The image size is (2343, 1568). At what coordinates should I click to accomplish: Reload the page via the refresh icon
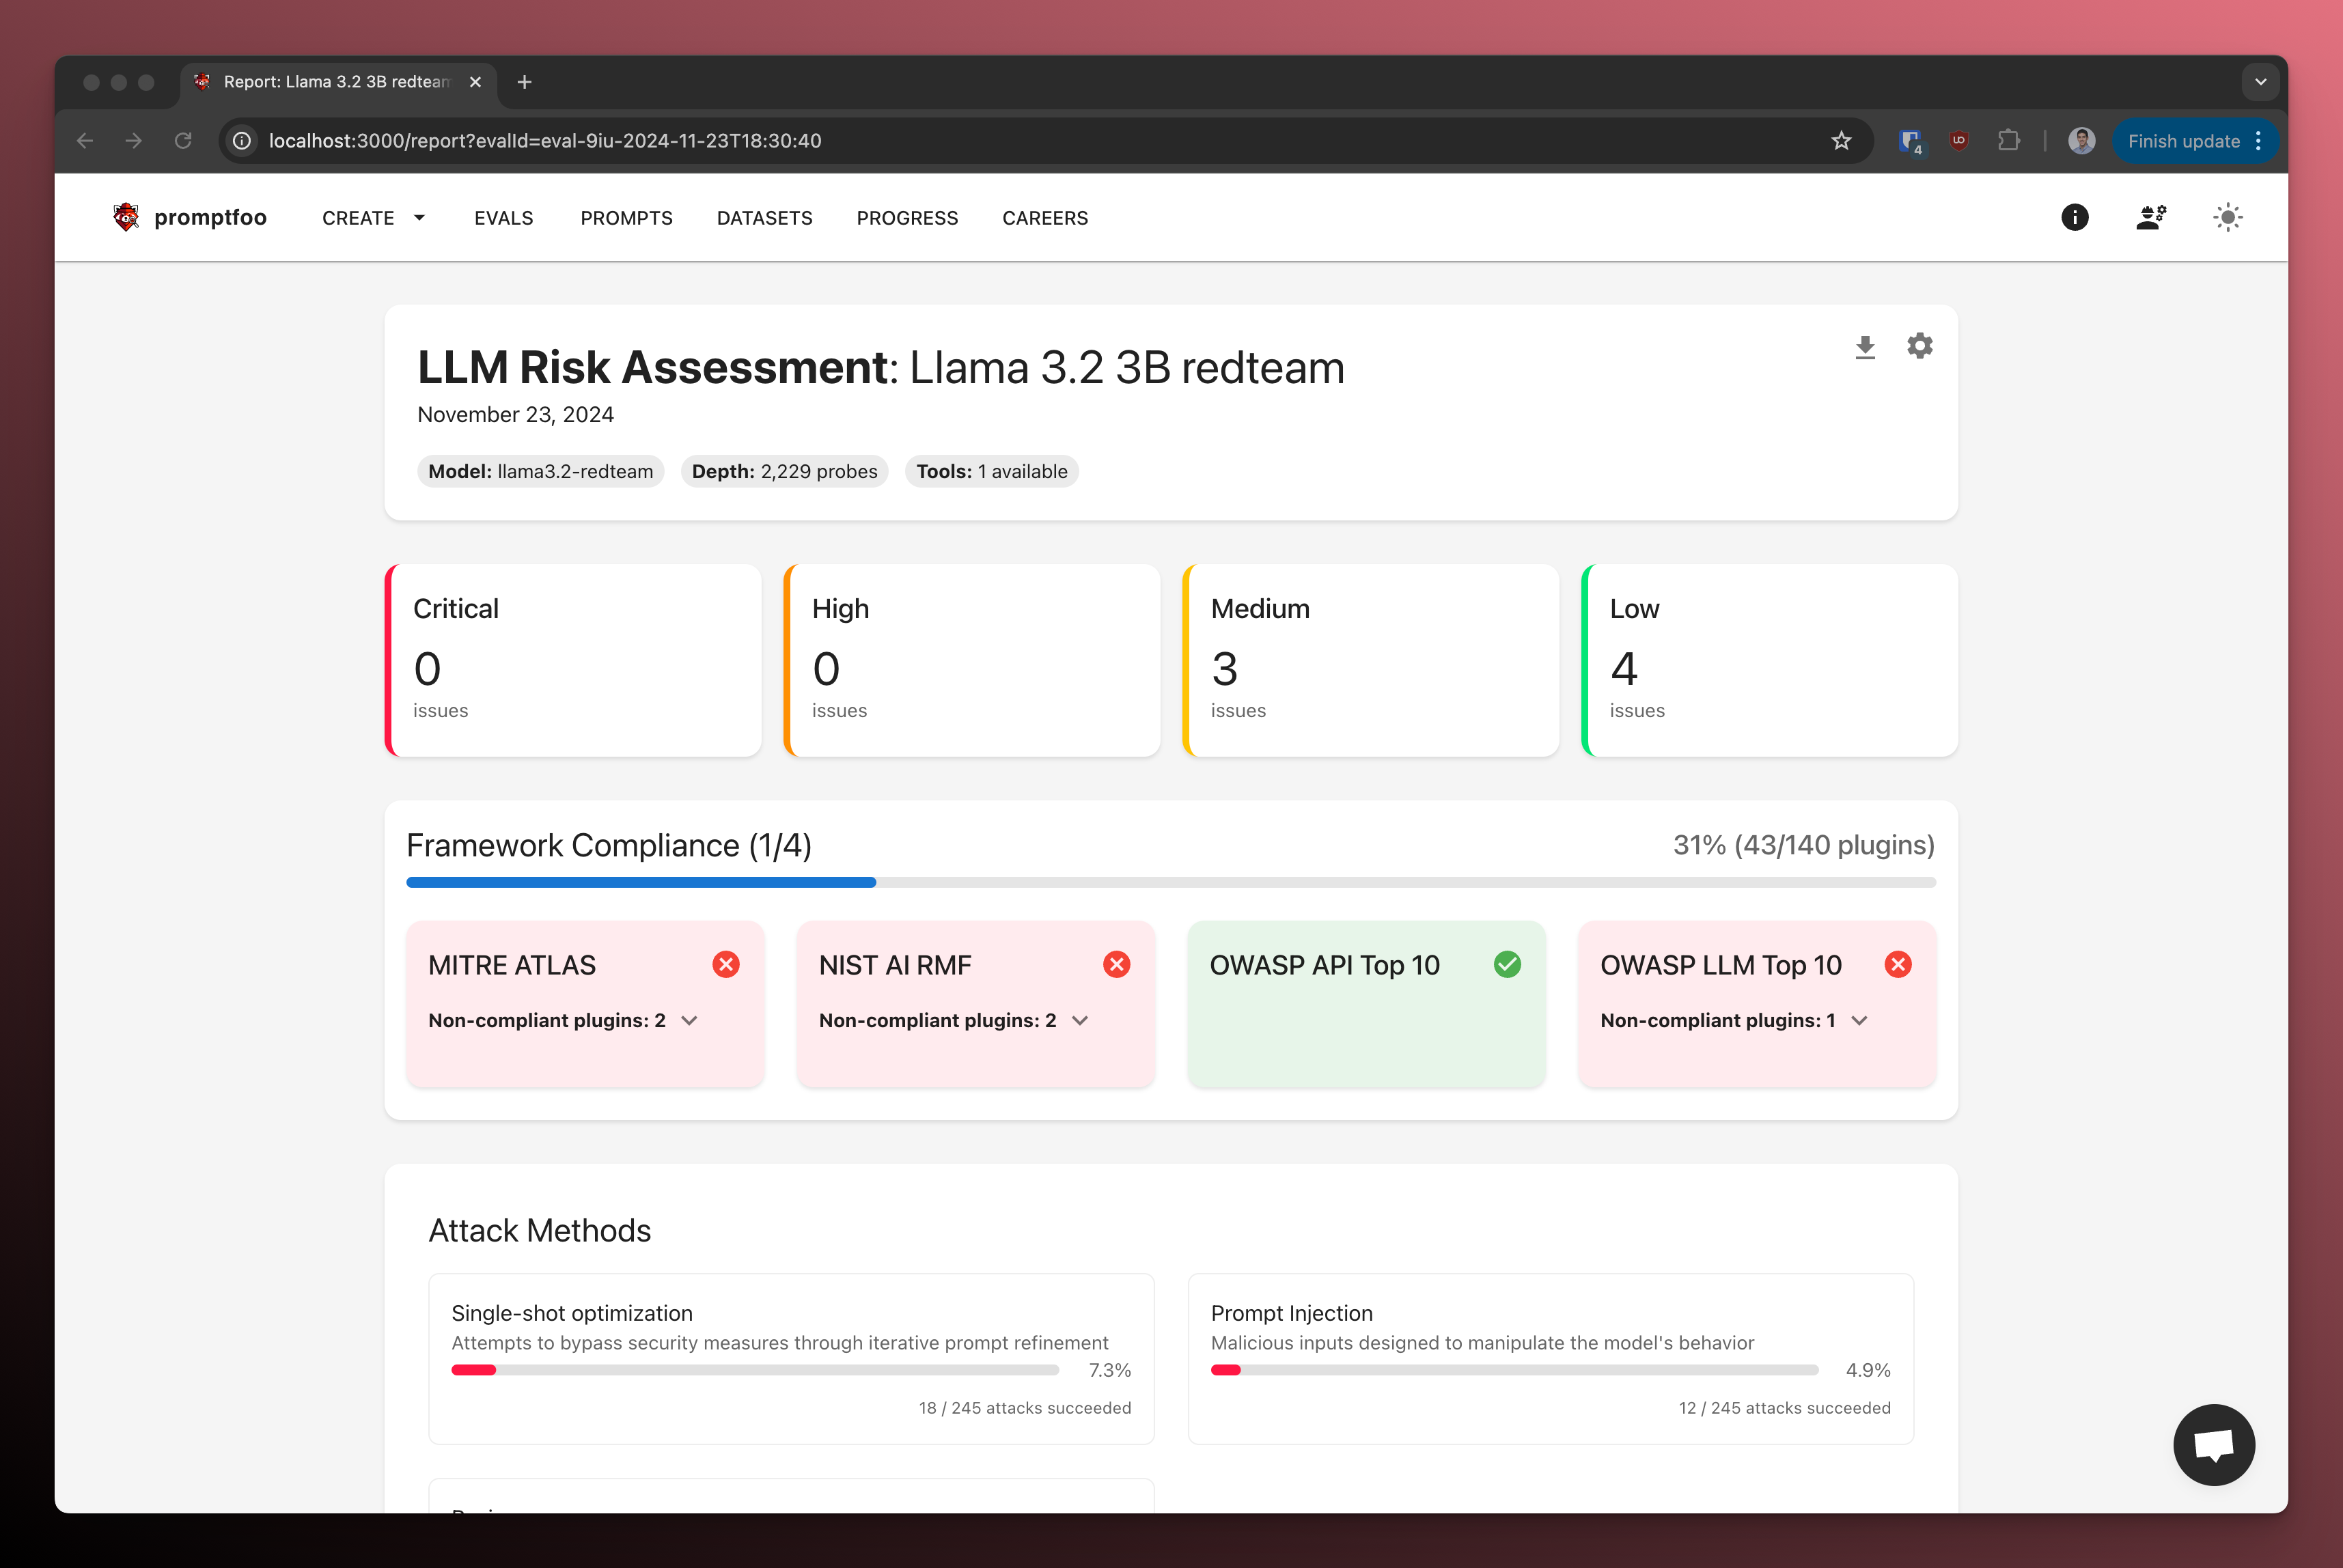(184, 140)
